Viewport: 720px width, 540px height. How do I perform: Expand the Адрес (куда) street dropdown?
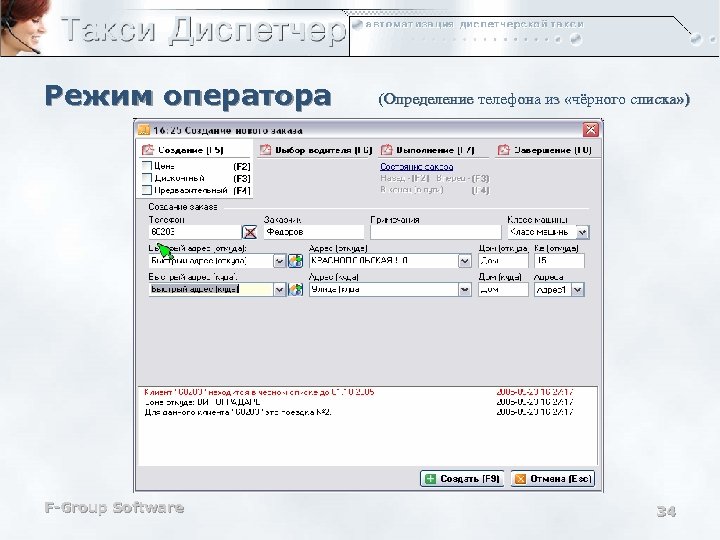pos(465,290)
